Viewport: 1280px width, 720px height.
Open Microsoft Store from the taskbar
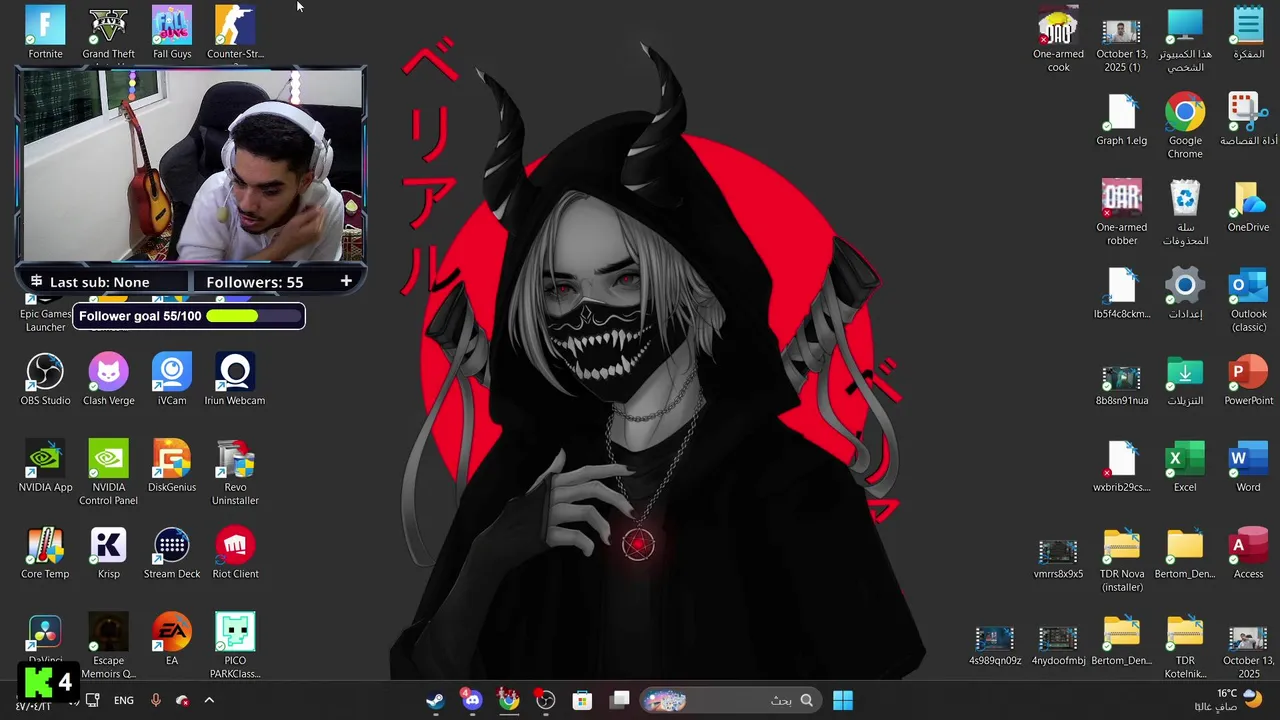point(582,700)
